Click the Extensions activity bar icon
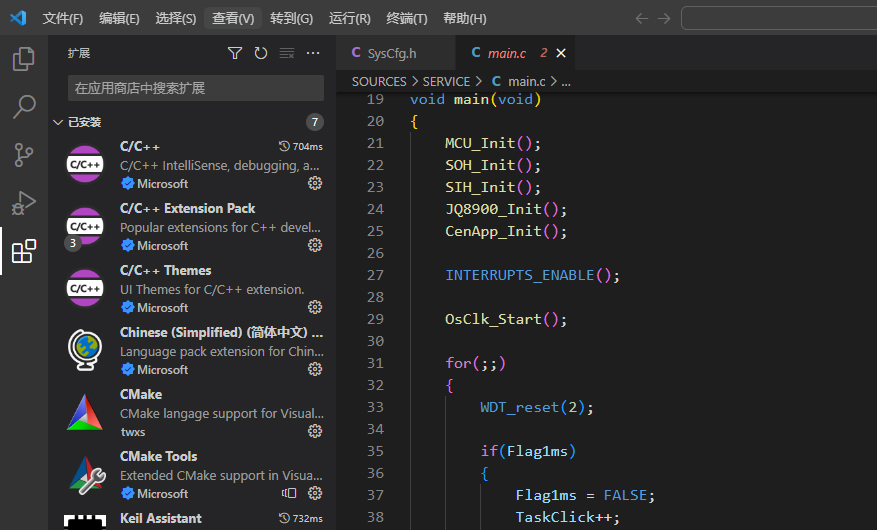Image resolution: width=877 pixels, height=530 pixels. click(x=24, y=251)
